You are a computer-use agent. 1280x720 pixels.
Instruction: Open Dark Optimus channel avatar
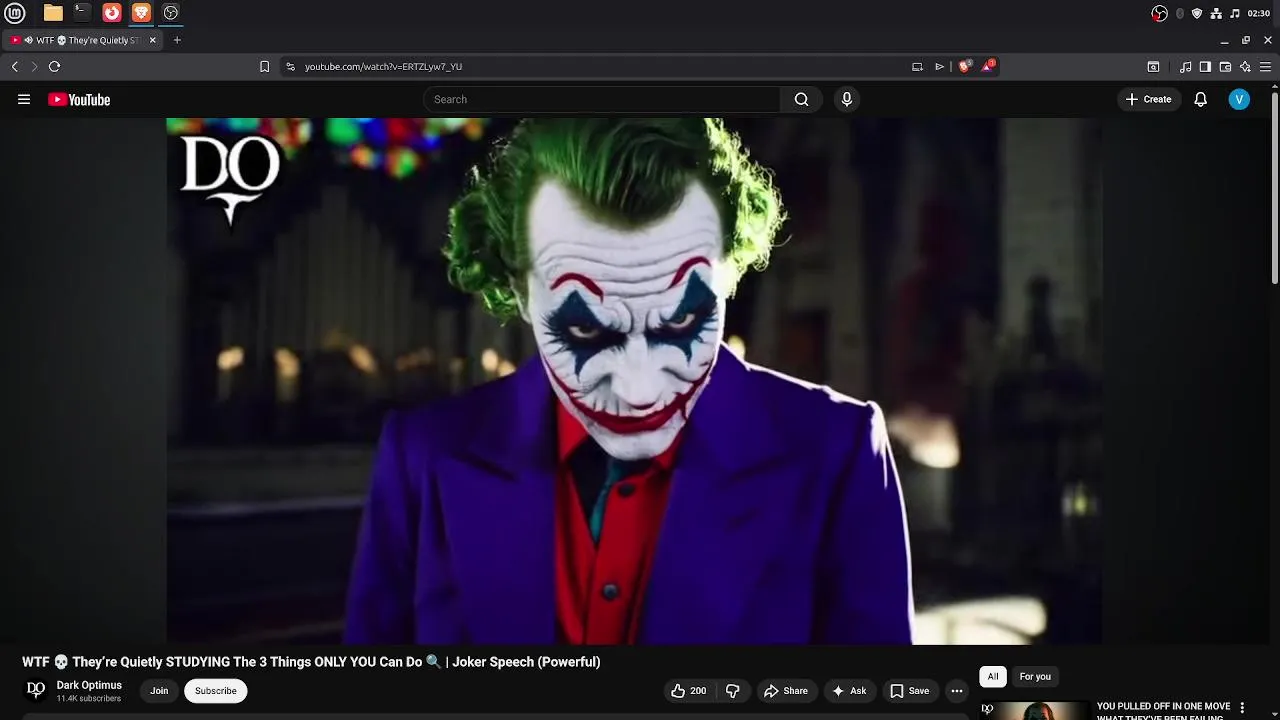(x=36, y=690)
